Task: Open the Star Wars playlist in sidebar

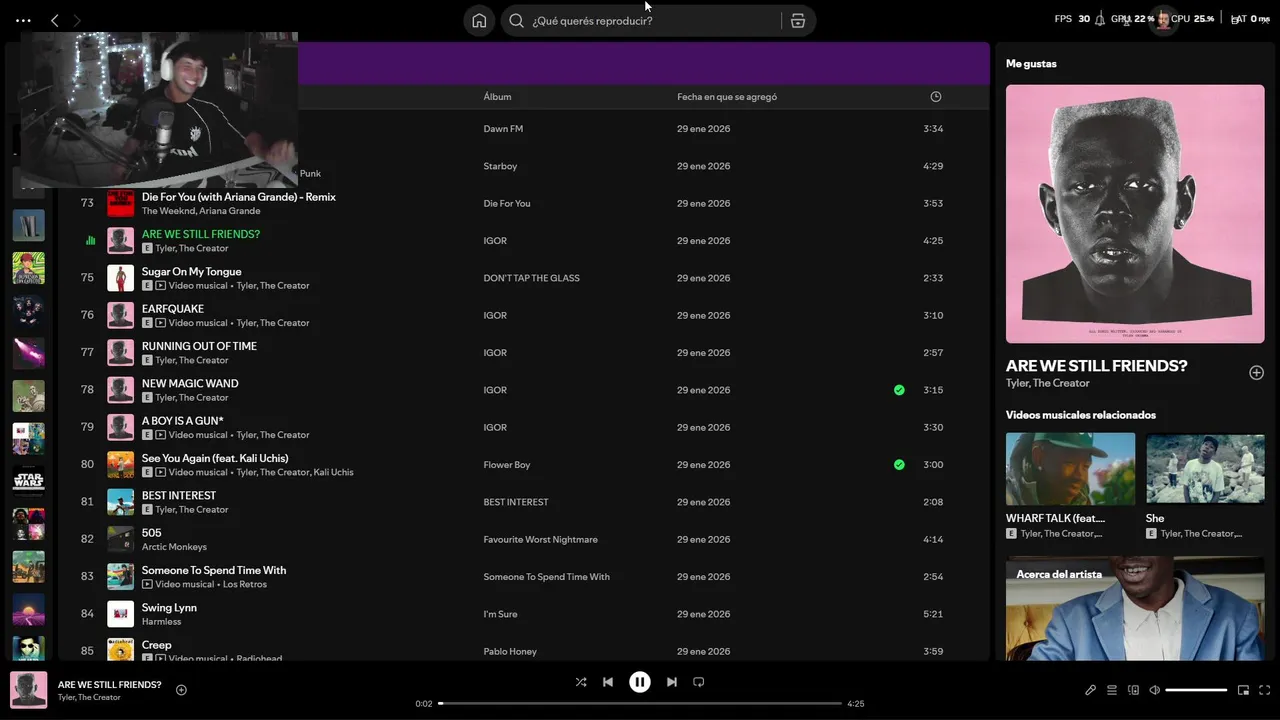Action: click(28, 480)
